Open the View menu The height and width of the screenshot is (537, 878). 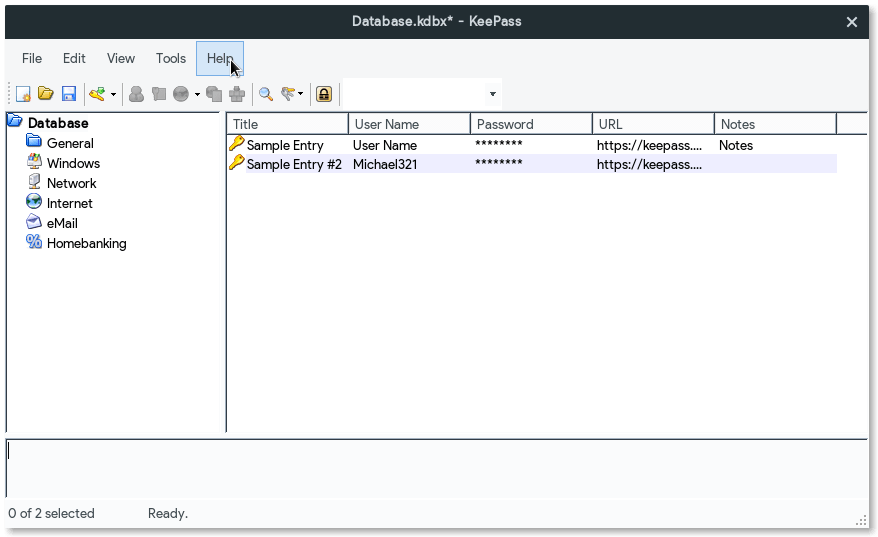point(121,58)
